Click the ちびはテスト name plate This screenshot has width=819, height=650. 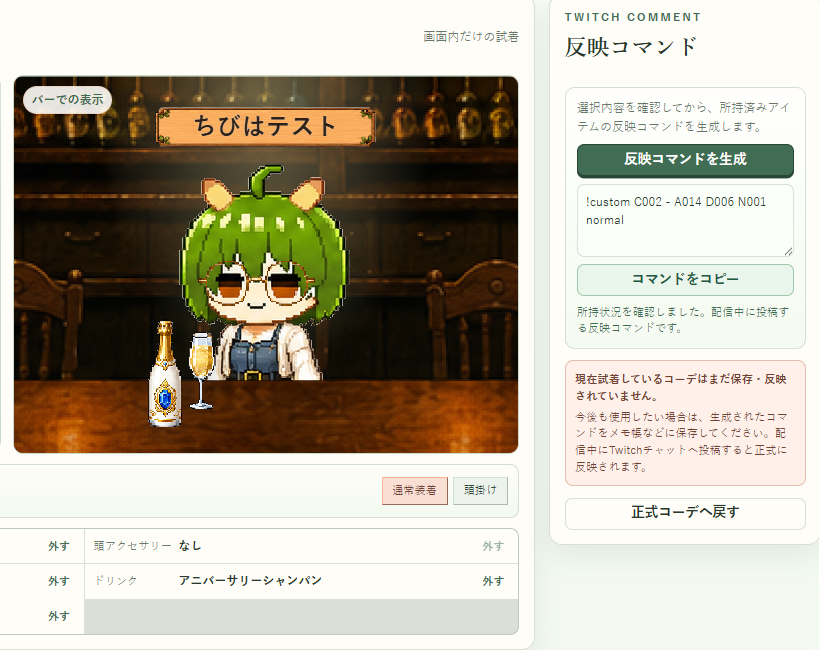[265, 126]
